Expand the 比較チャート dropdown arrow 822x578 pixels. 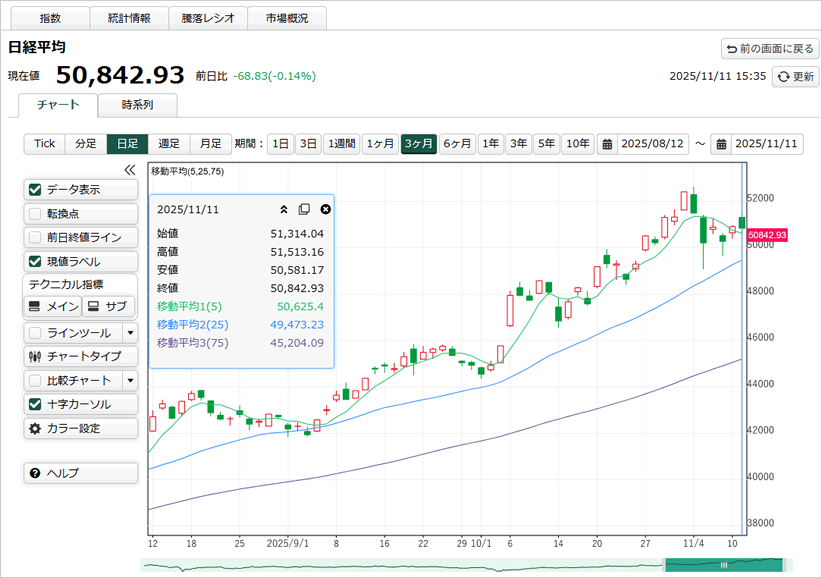click(x=129, y=380)
